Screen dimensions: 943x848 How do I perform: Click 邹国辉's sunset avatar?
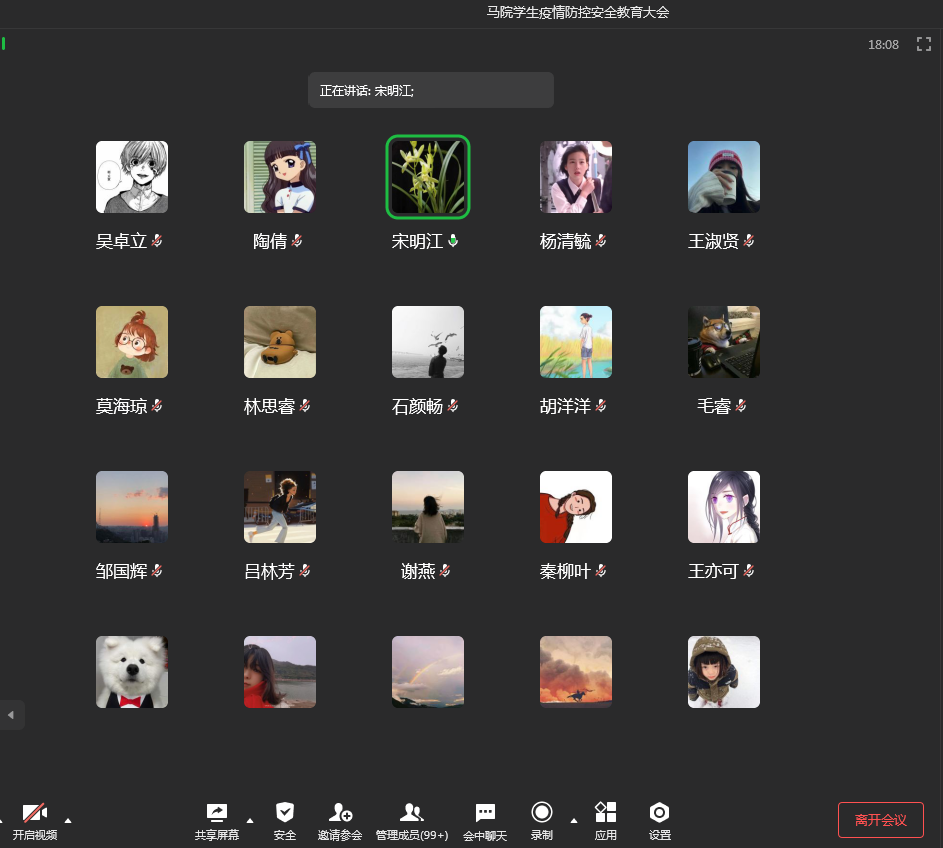(x=132, y=507)
